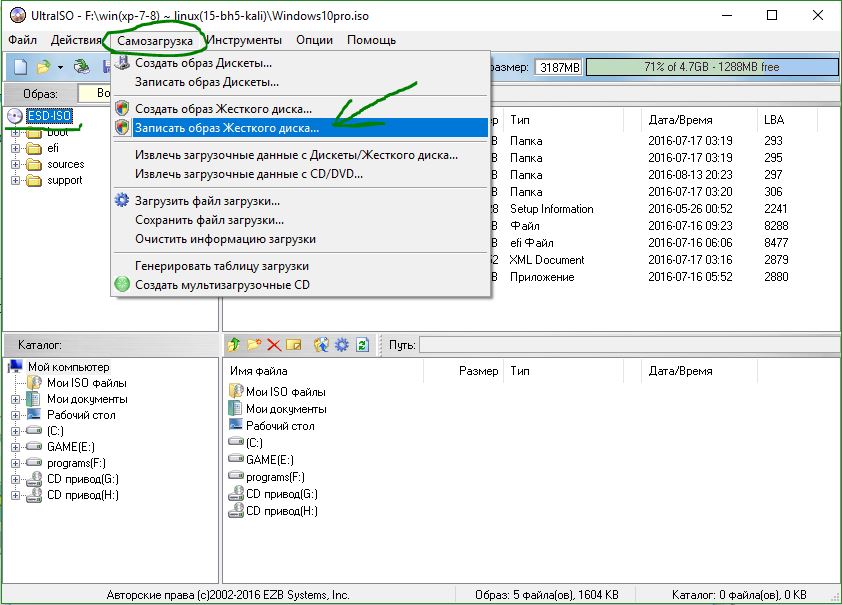Screen dimensions: 842x605
Task: Click the floppy icon beside Создать образ Дискеты
Action: [x=123, y=62]
